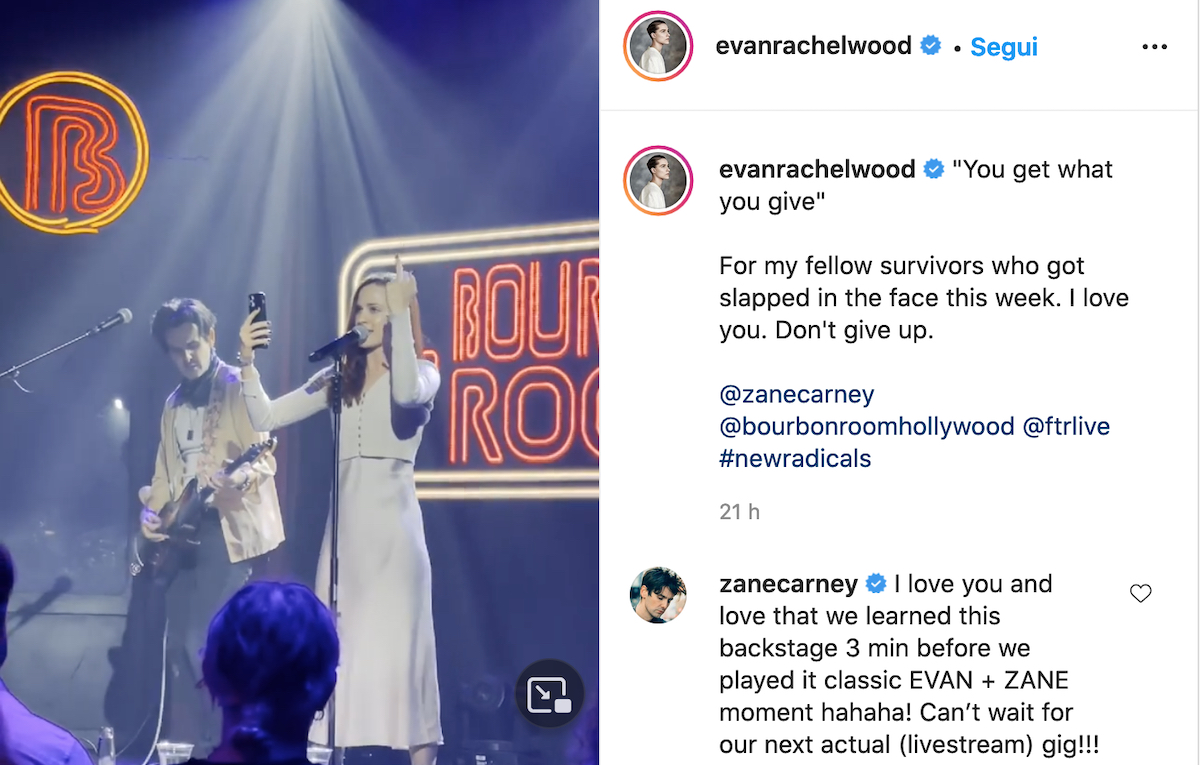Open the evanrachelwood header profile picture

click(x=657, y=47)
